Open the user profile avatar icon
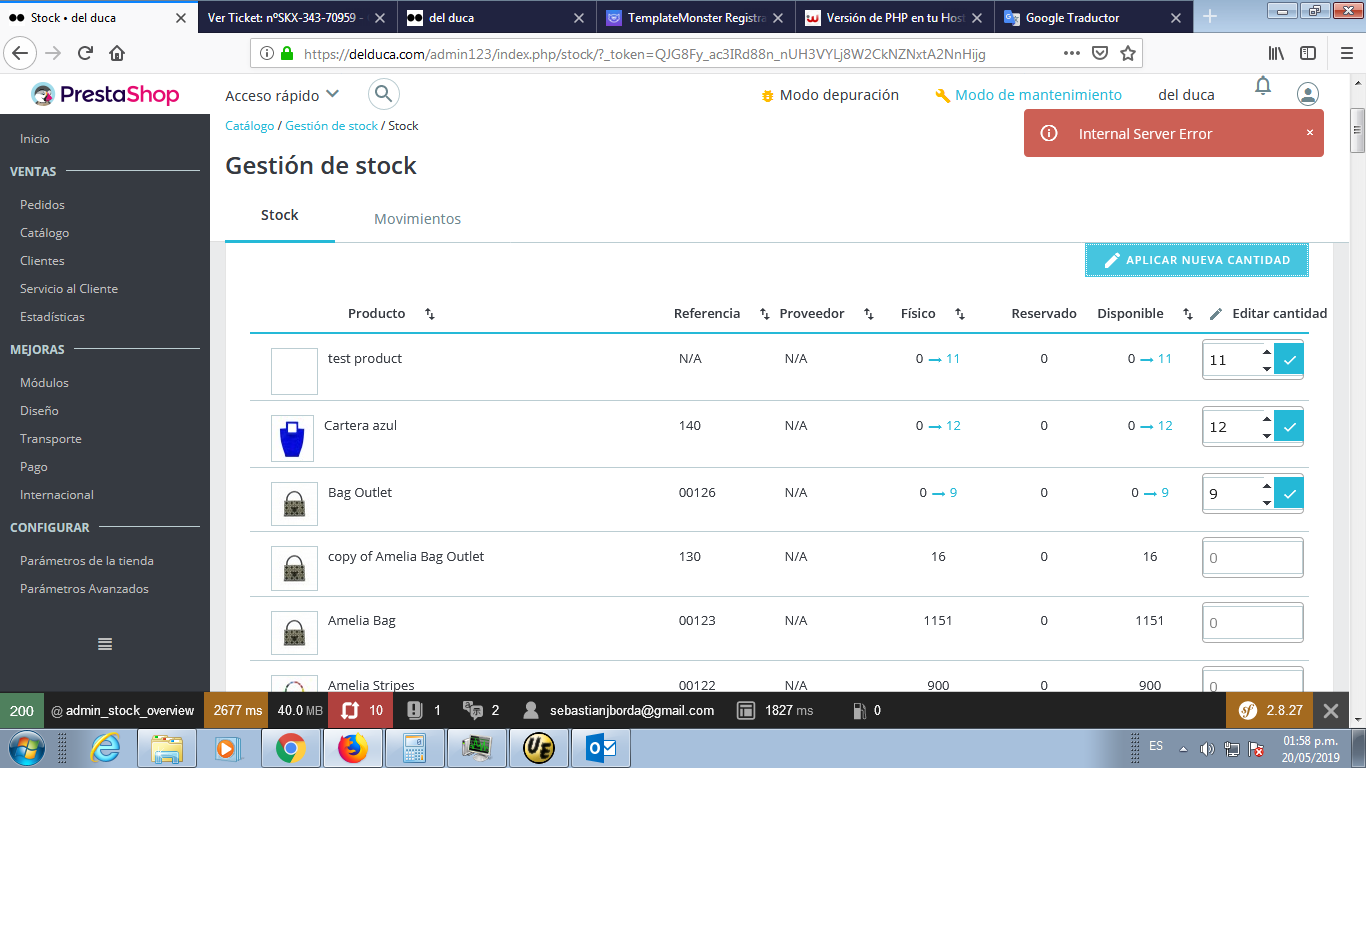 tap(1307, 94)
